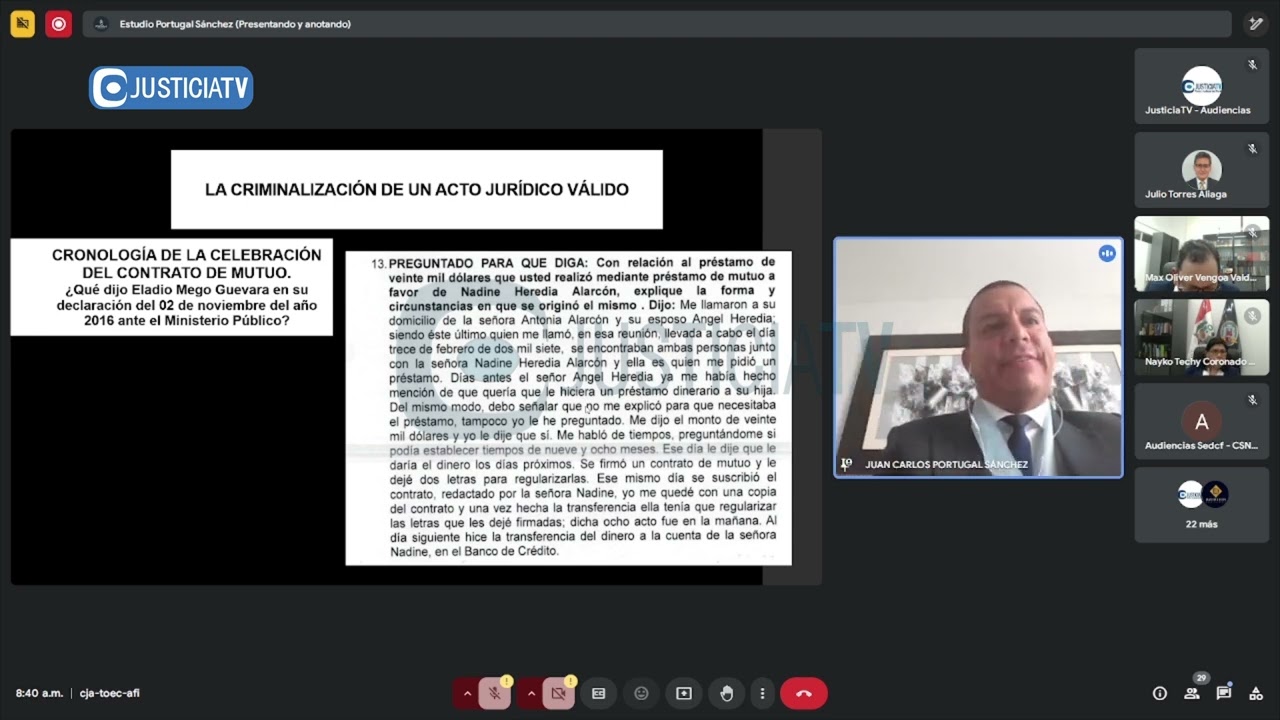Open the Activities panel
The height and width of the screenshot is (720, 1280).
pos(1256,693)
